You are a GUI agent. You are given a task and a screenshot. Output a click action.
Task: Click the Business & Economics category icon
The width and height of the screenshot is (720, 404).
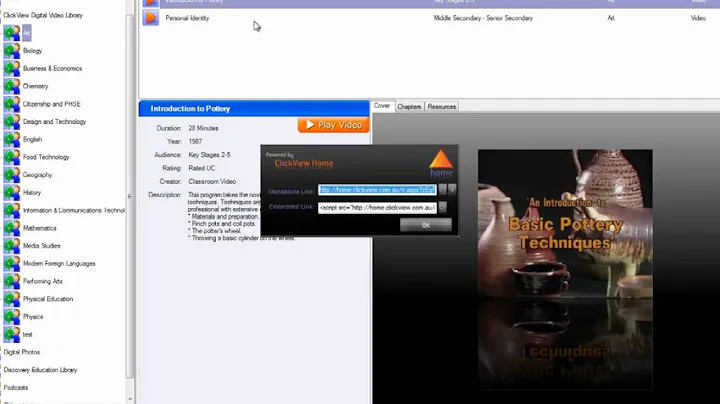[x=12, y=68]
